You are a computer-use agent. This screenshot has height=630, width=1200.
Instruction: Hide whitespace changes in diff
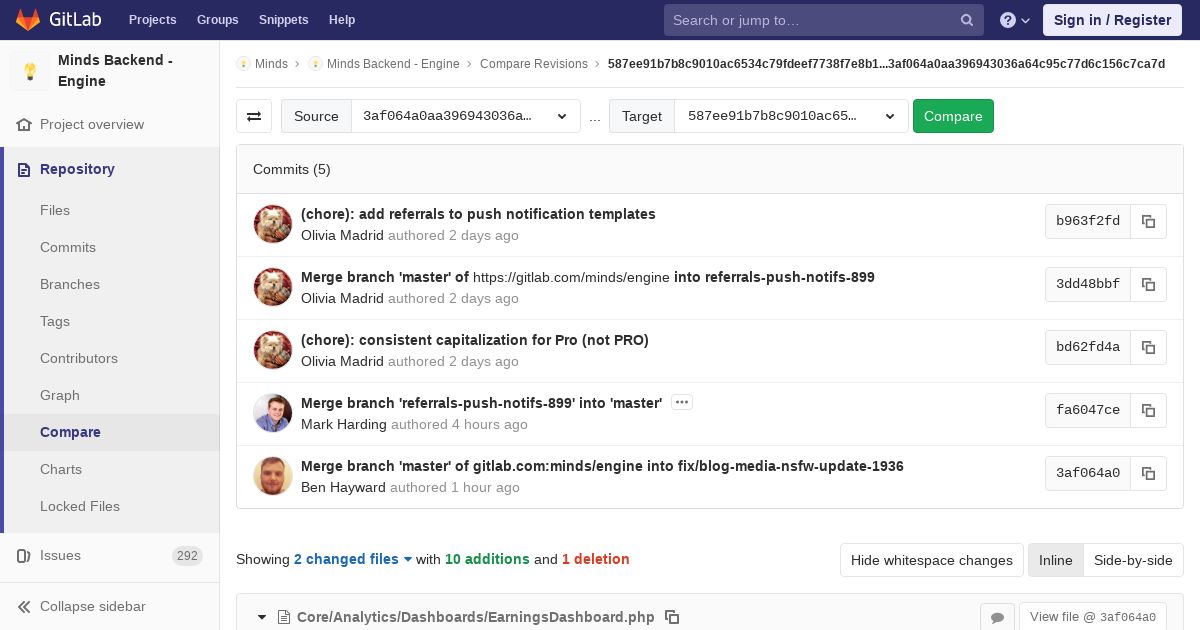click(x=931, y=560)
